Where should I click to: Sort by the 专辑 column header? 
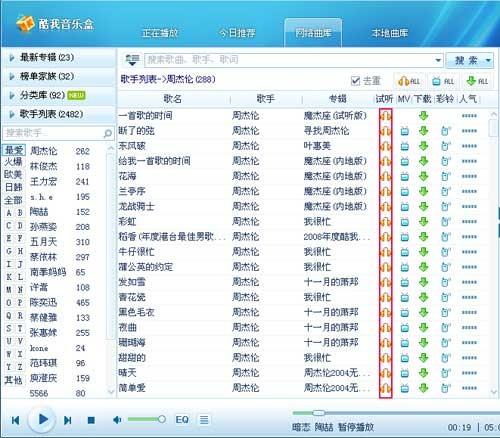pos(337,99)
